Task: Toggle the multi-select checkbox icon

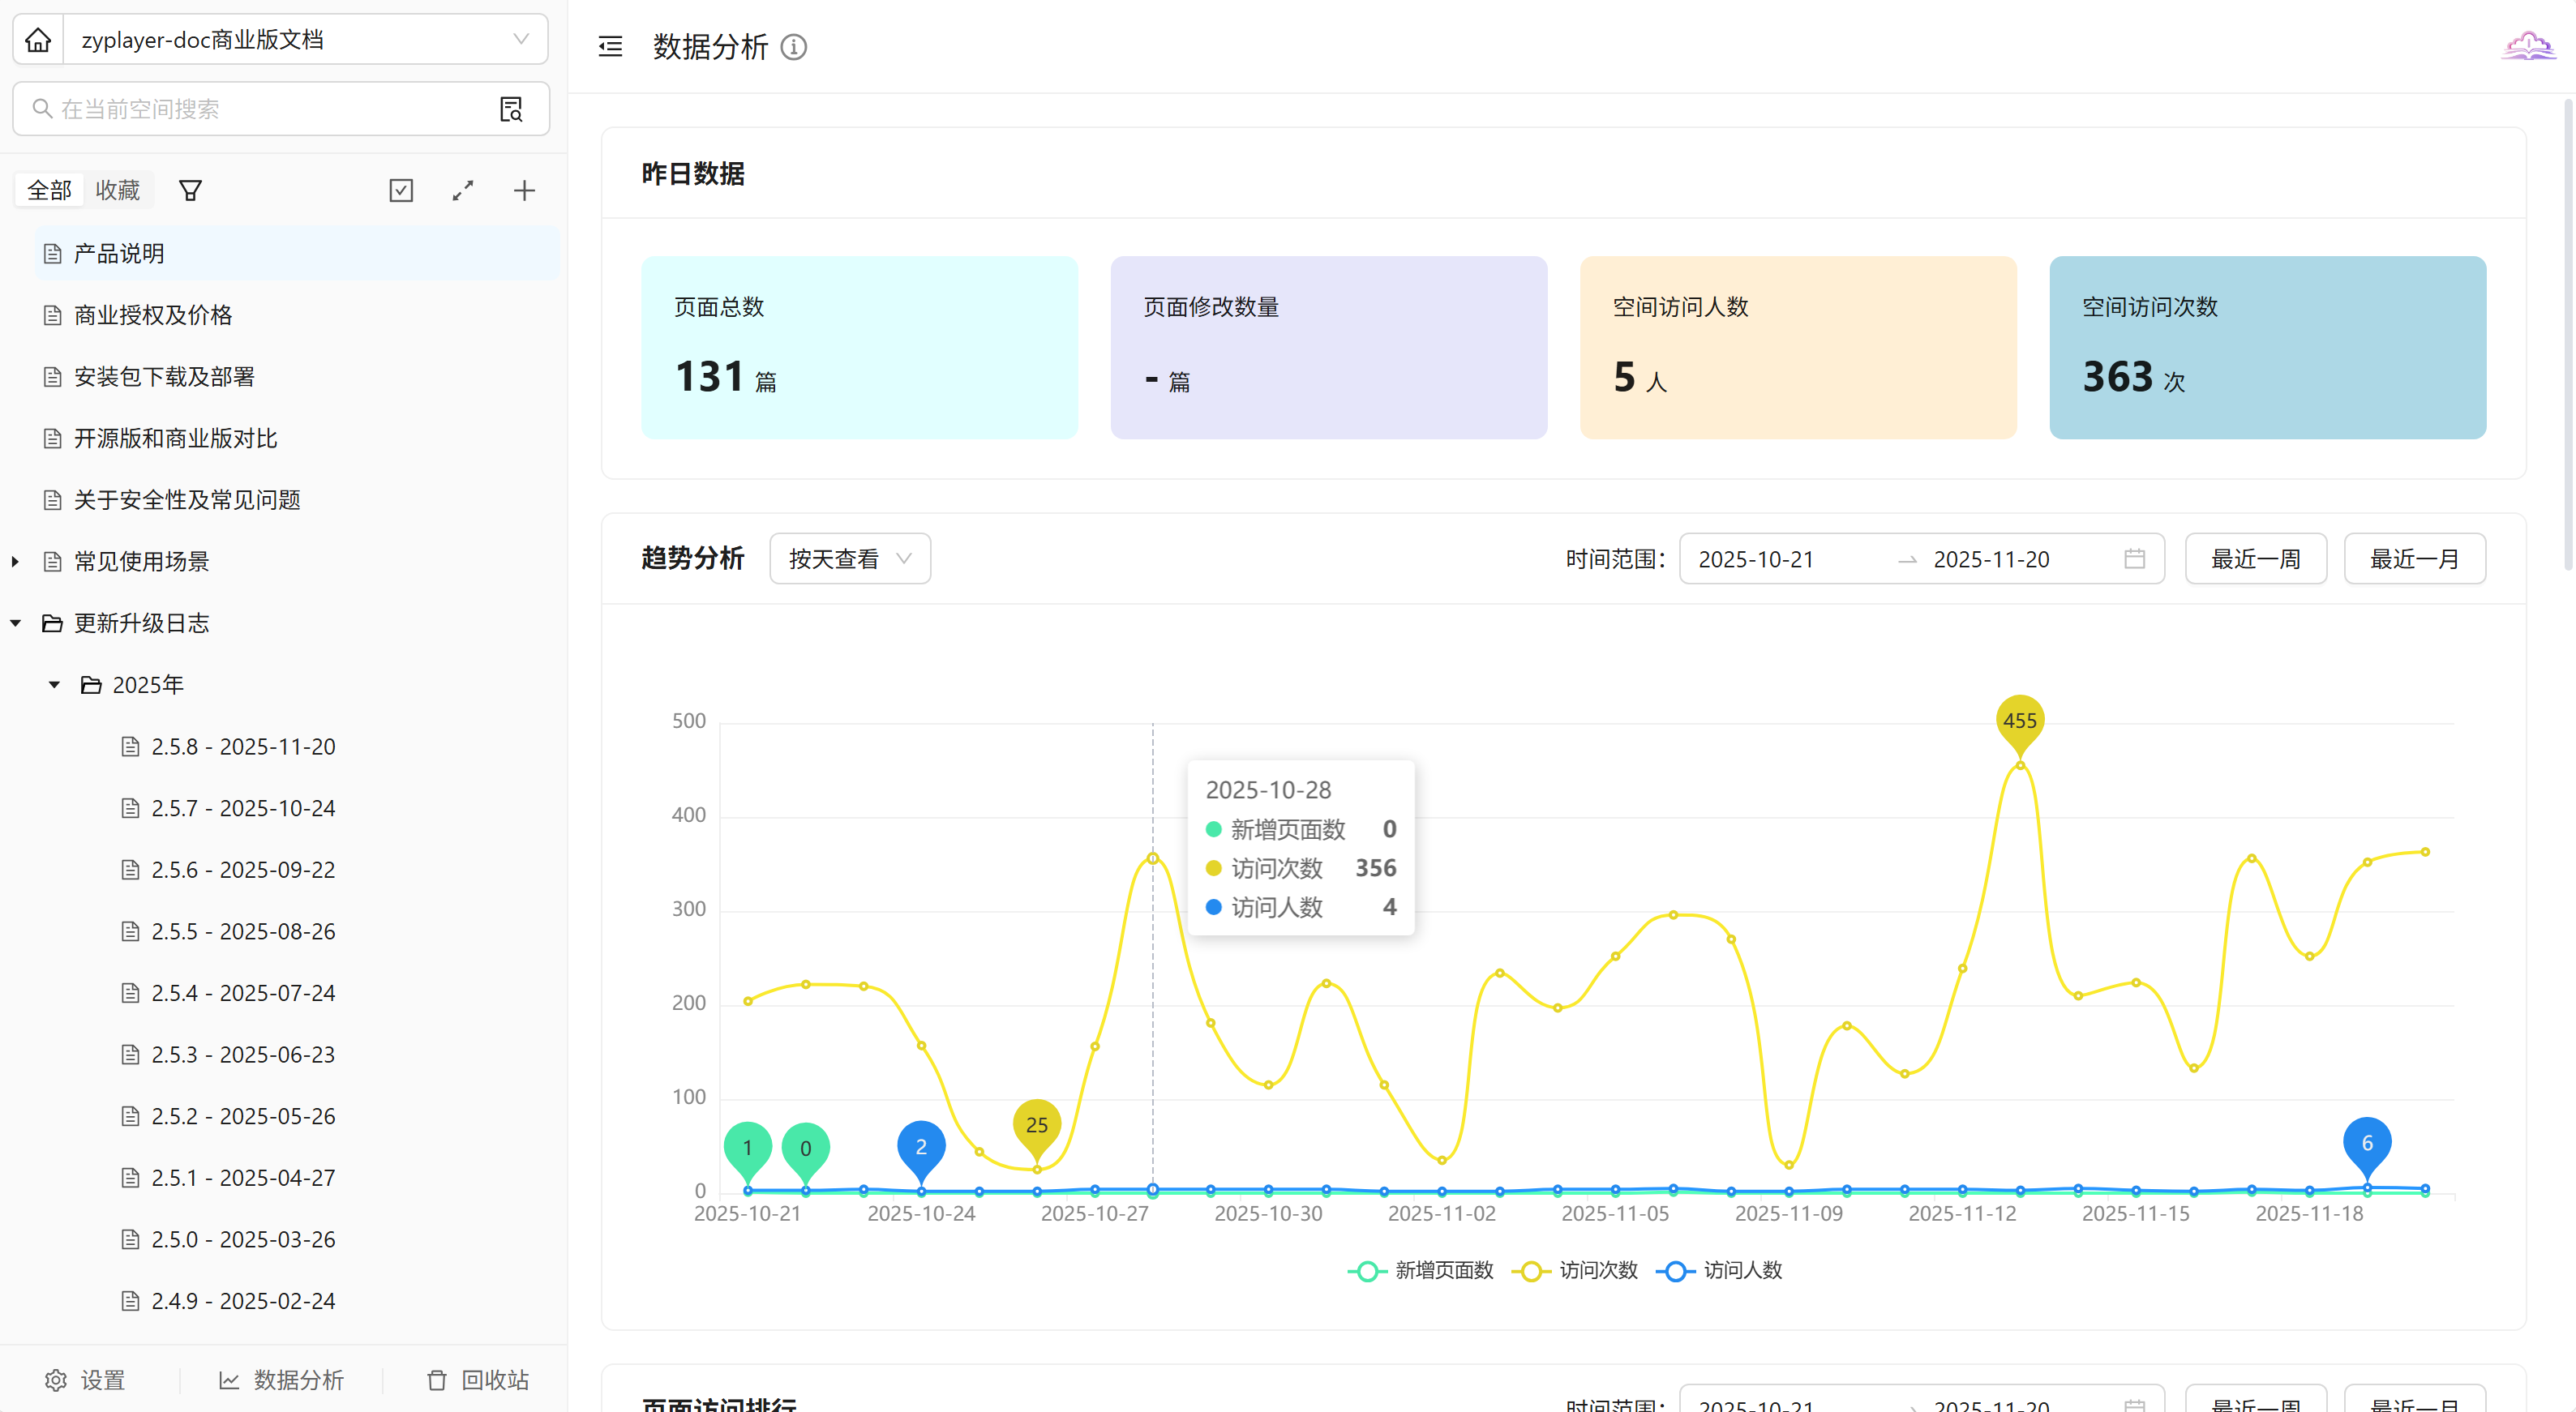Action: [x=401, y=190]
